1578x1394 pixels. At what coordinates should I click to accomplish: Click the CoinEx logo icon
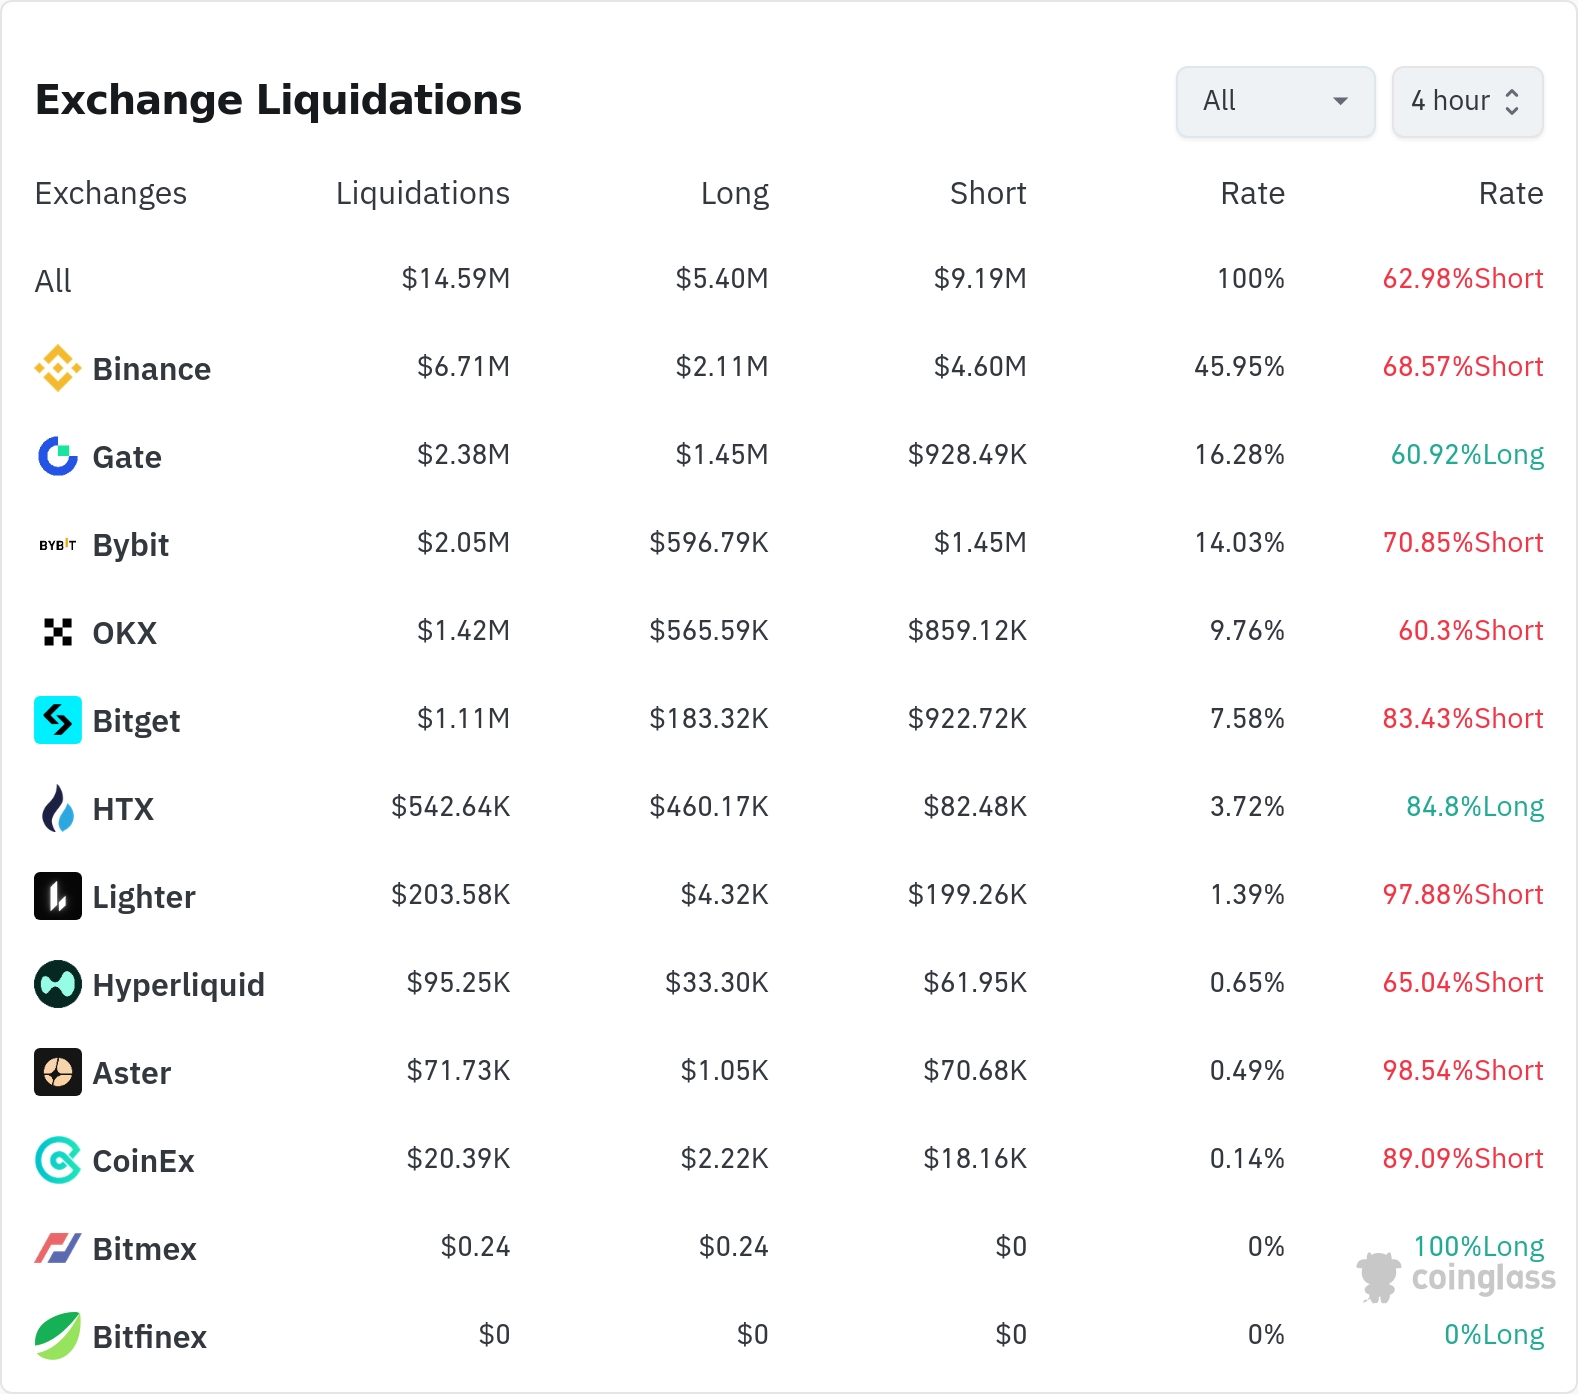58,1160
